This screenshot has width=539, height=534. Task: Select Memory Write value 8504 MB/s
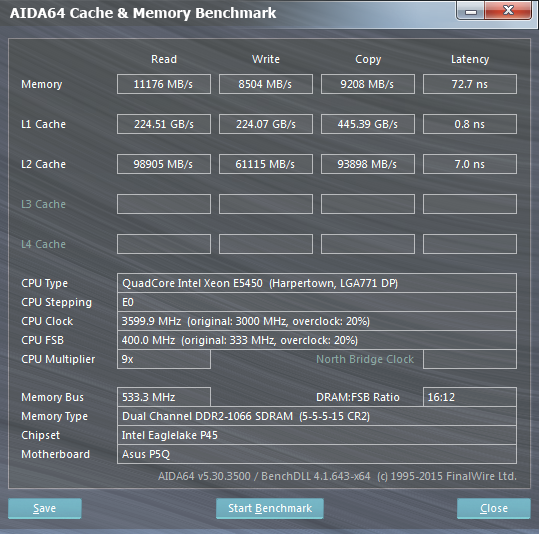click(266, 84)
